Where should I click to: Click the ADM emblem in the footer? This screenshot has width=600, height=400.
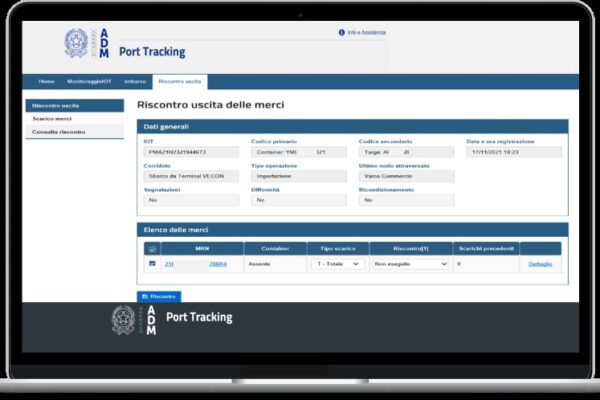coord(123,319)
